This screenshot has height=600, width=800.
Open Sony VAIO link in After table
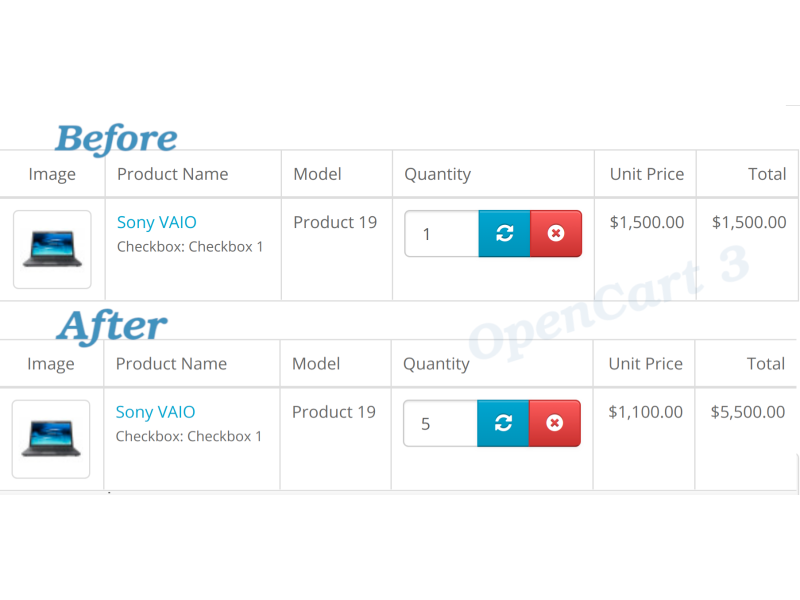[155, 412]
